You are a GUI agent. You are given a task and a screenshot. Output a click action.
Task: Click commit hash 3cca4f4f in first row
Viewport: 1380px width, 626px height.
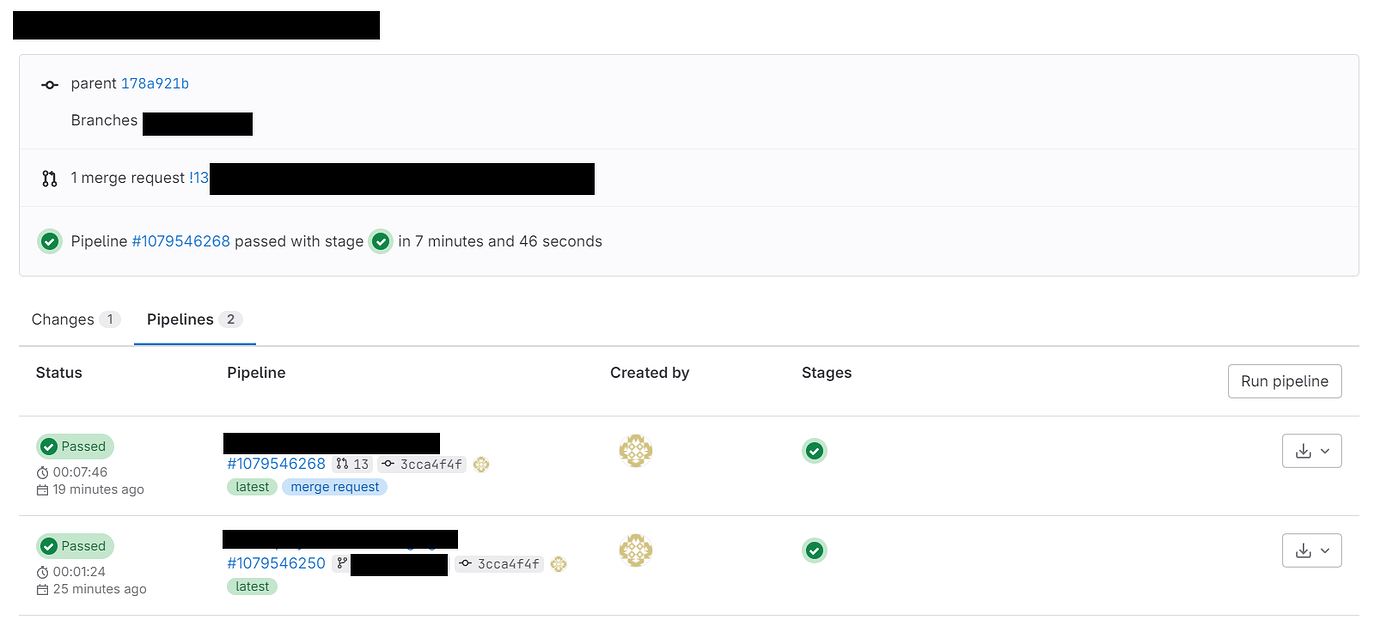(x=431, y=464)
